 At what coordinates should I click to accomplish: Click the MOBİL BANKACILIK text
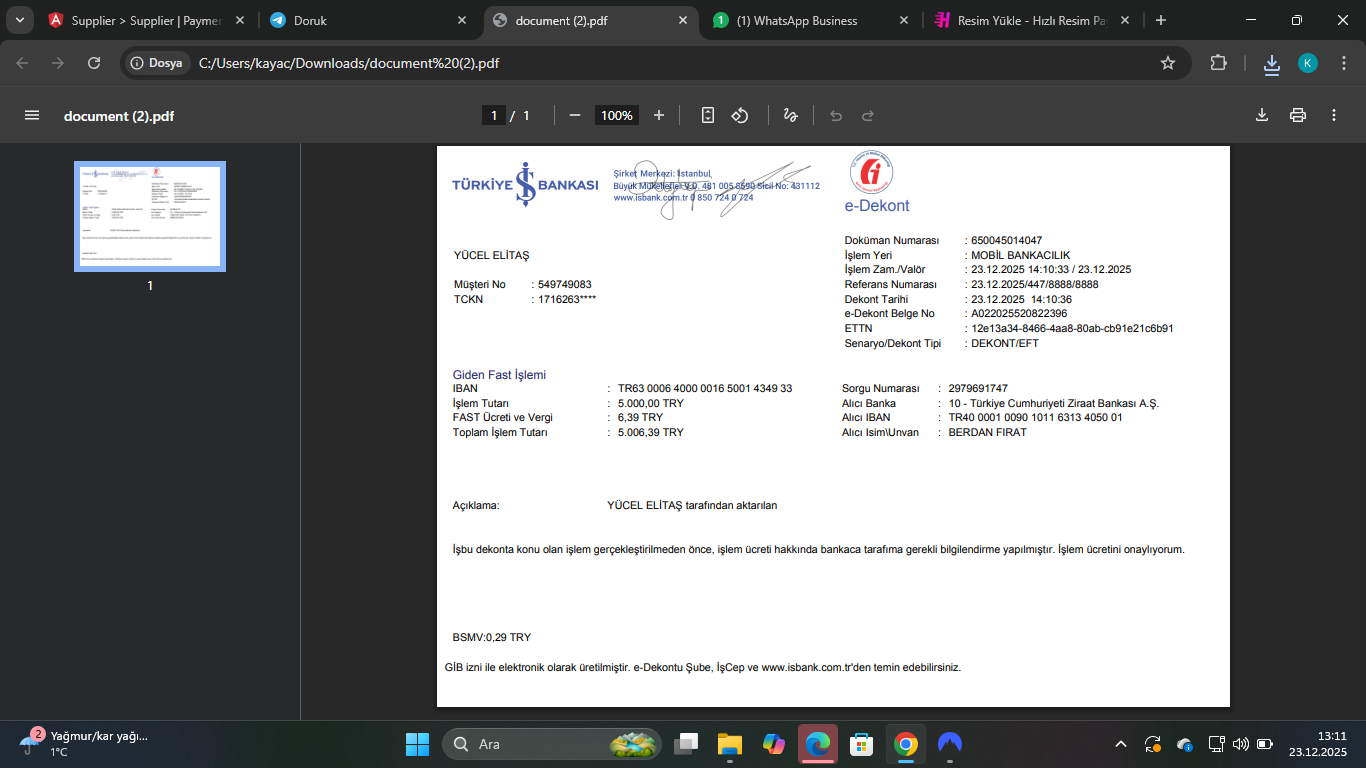pos(1020,256)
